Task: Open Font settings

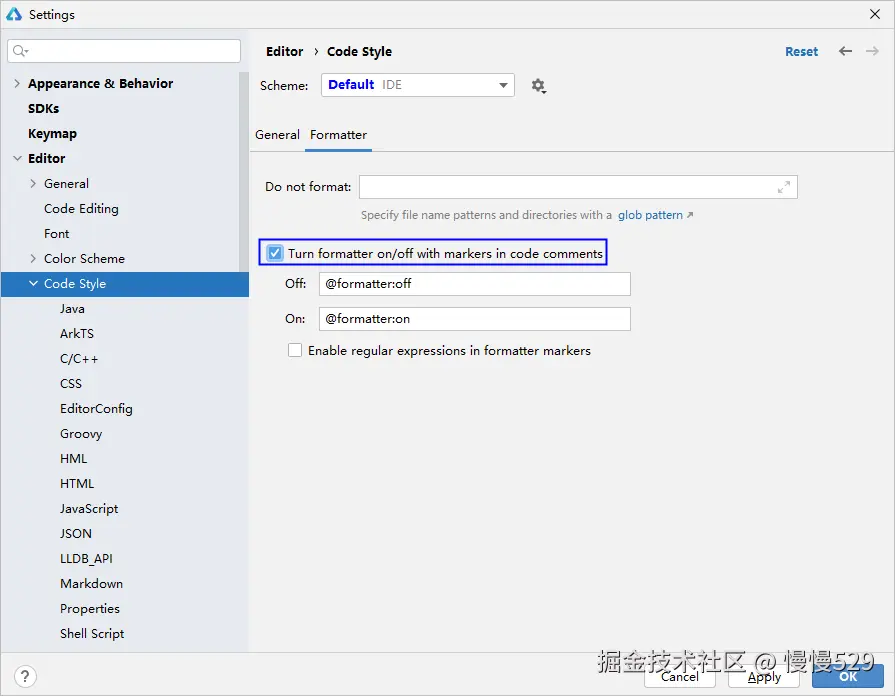Action: coord(57,234)
